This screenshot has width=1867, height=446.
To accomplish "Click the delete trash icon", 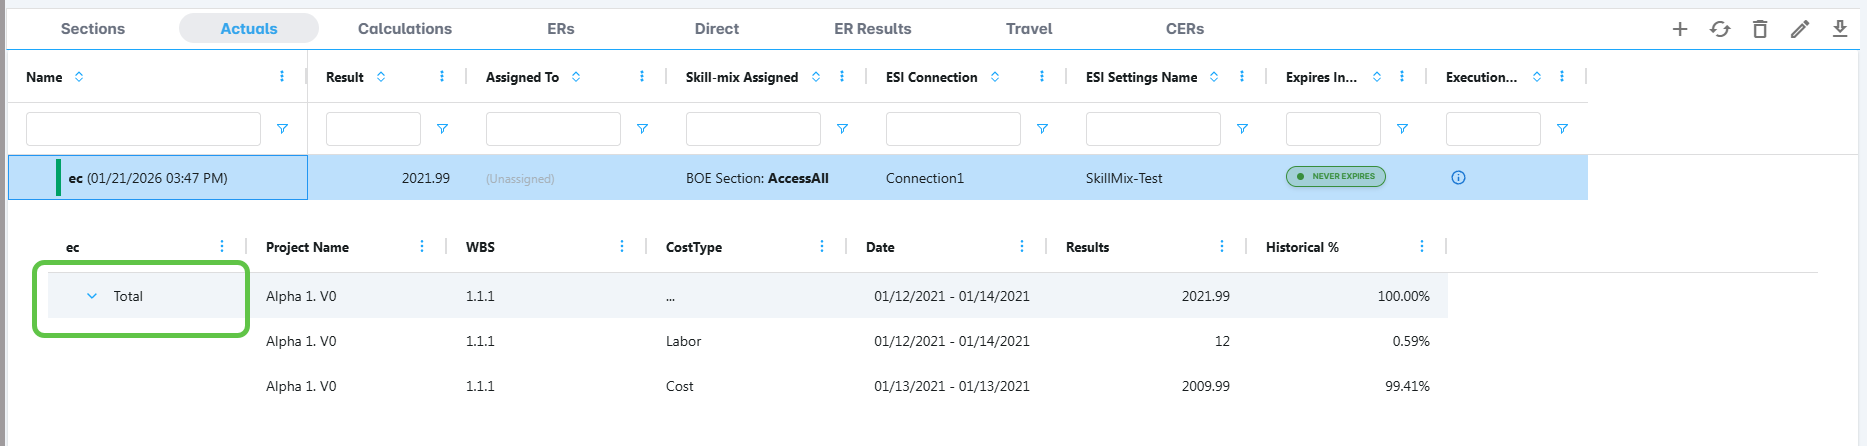I will coord(1760,29).
